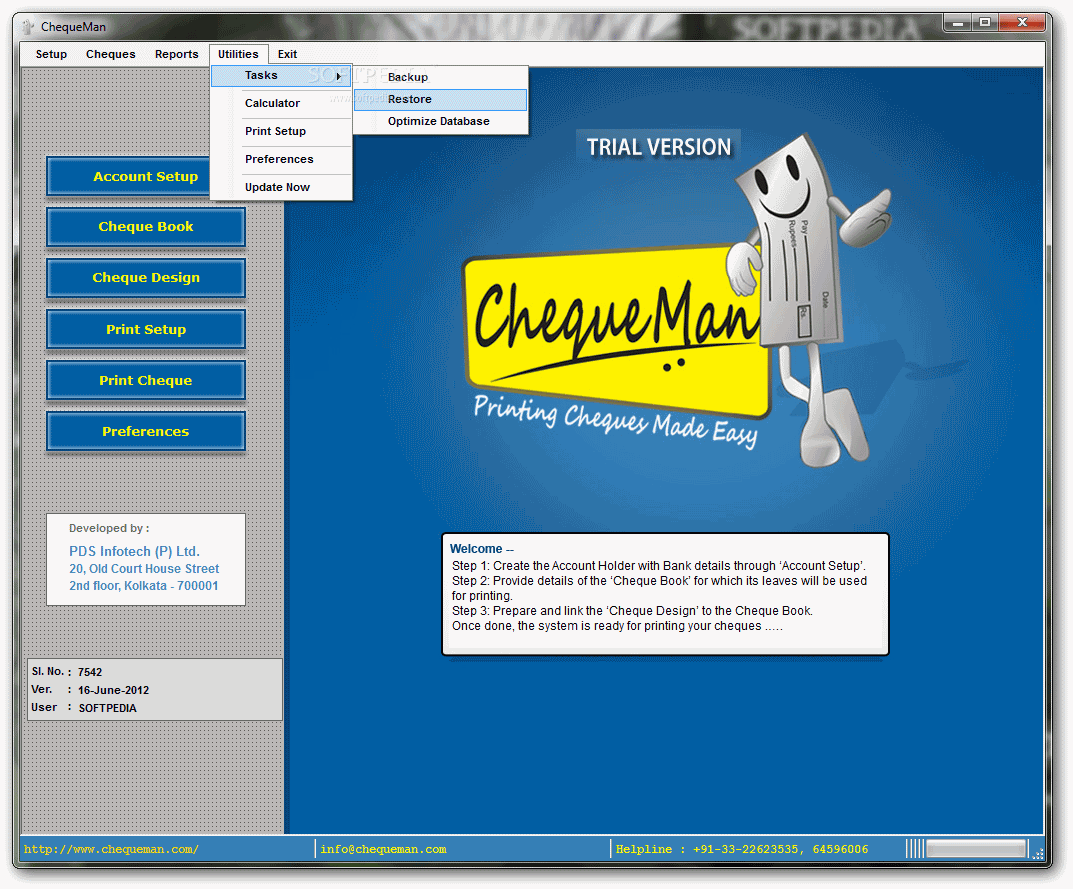The height and width of the screenshot is (889, 1073).
Task: Click the ChequeMan title bar icon
Action: click(27, 27)
